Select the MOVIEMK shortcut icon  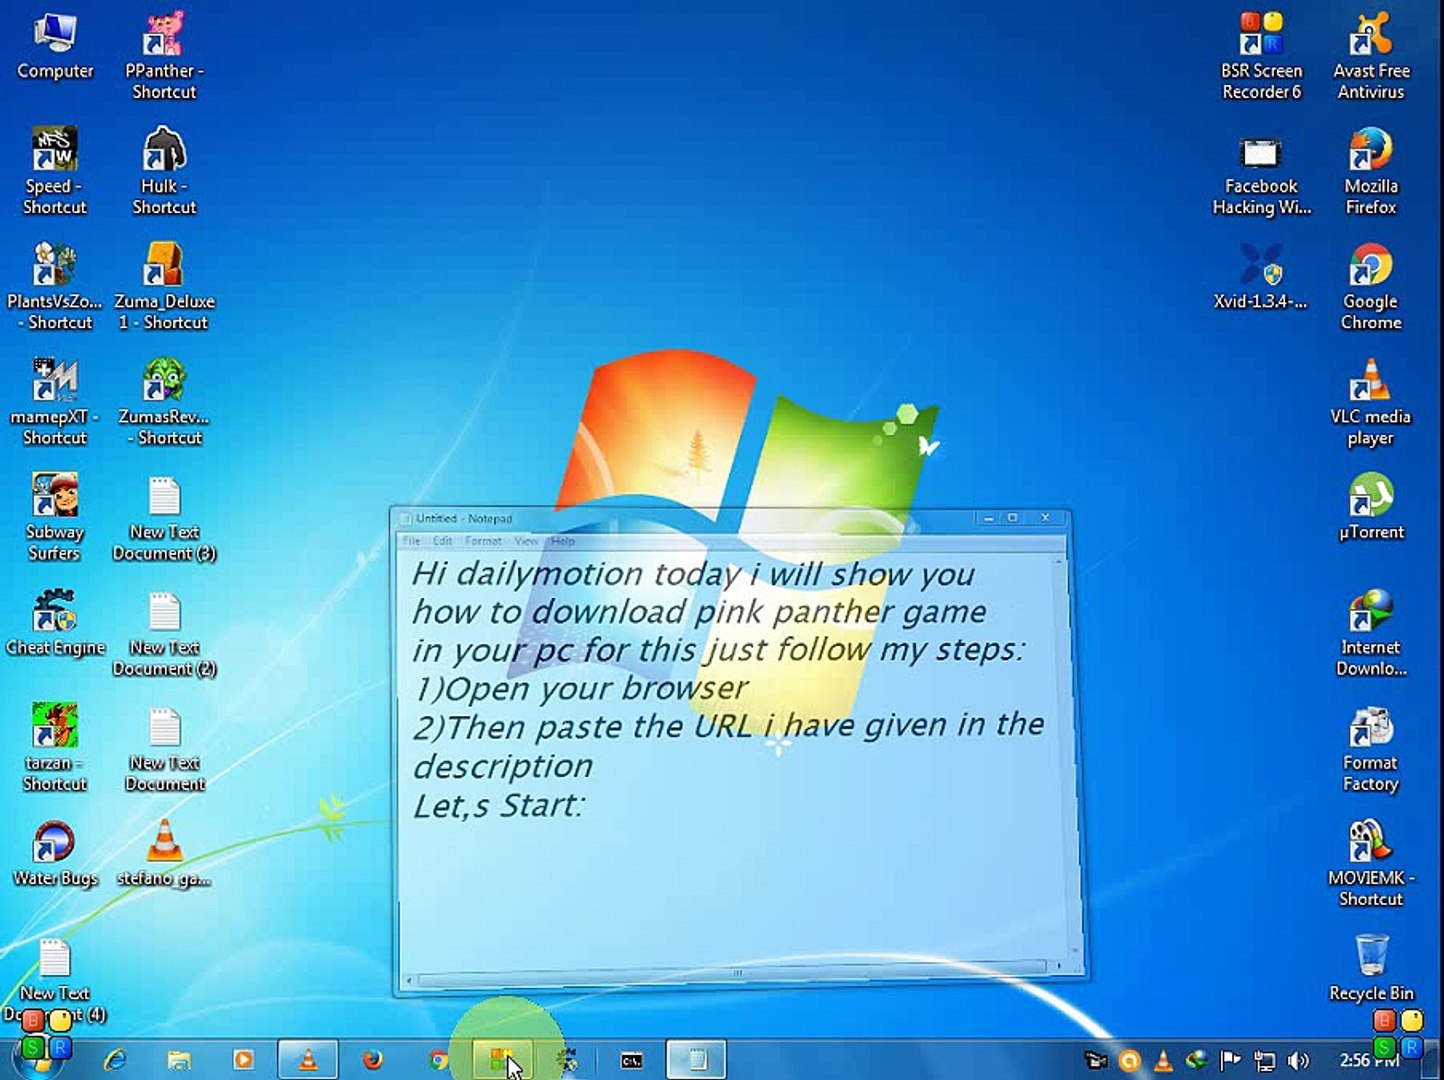(1371, 864)
